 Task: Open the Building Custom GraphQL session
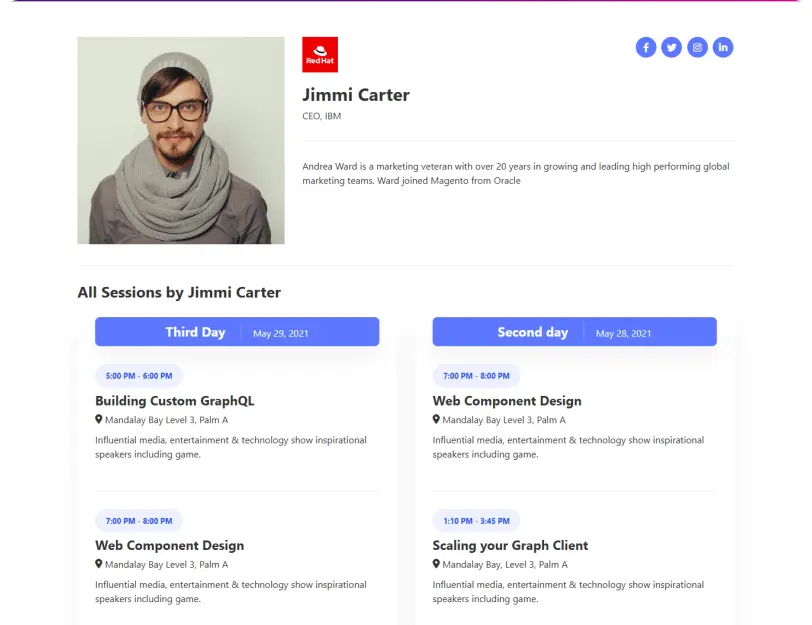175,401
